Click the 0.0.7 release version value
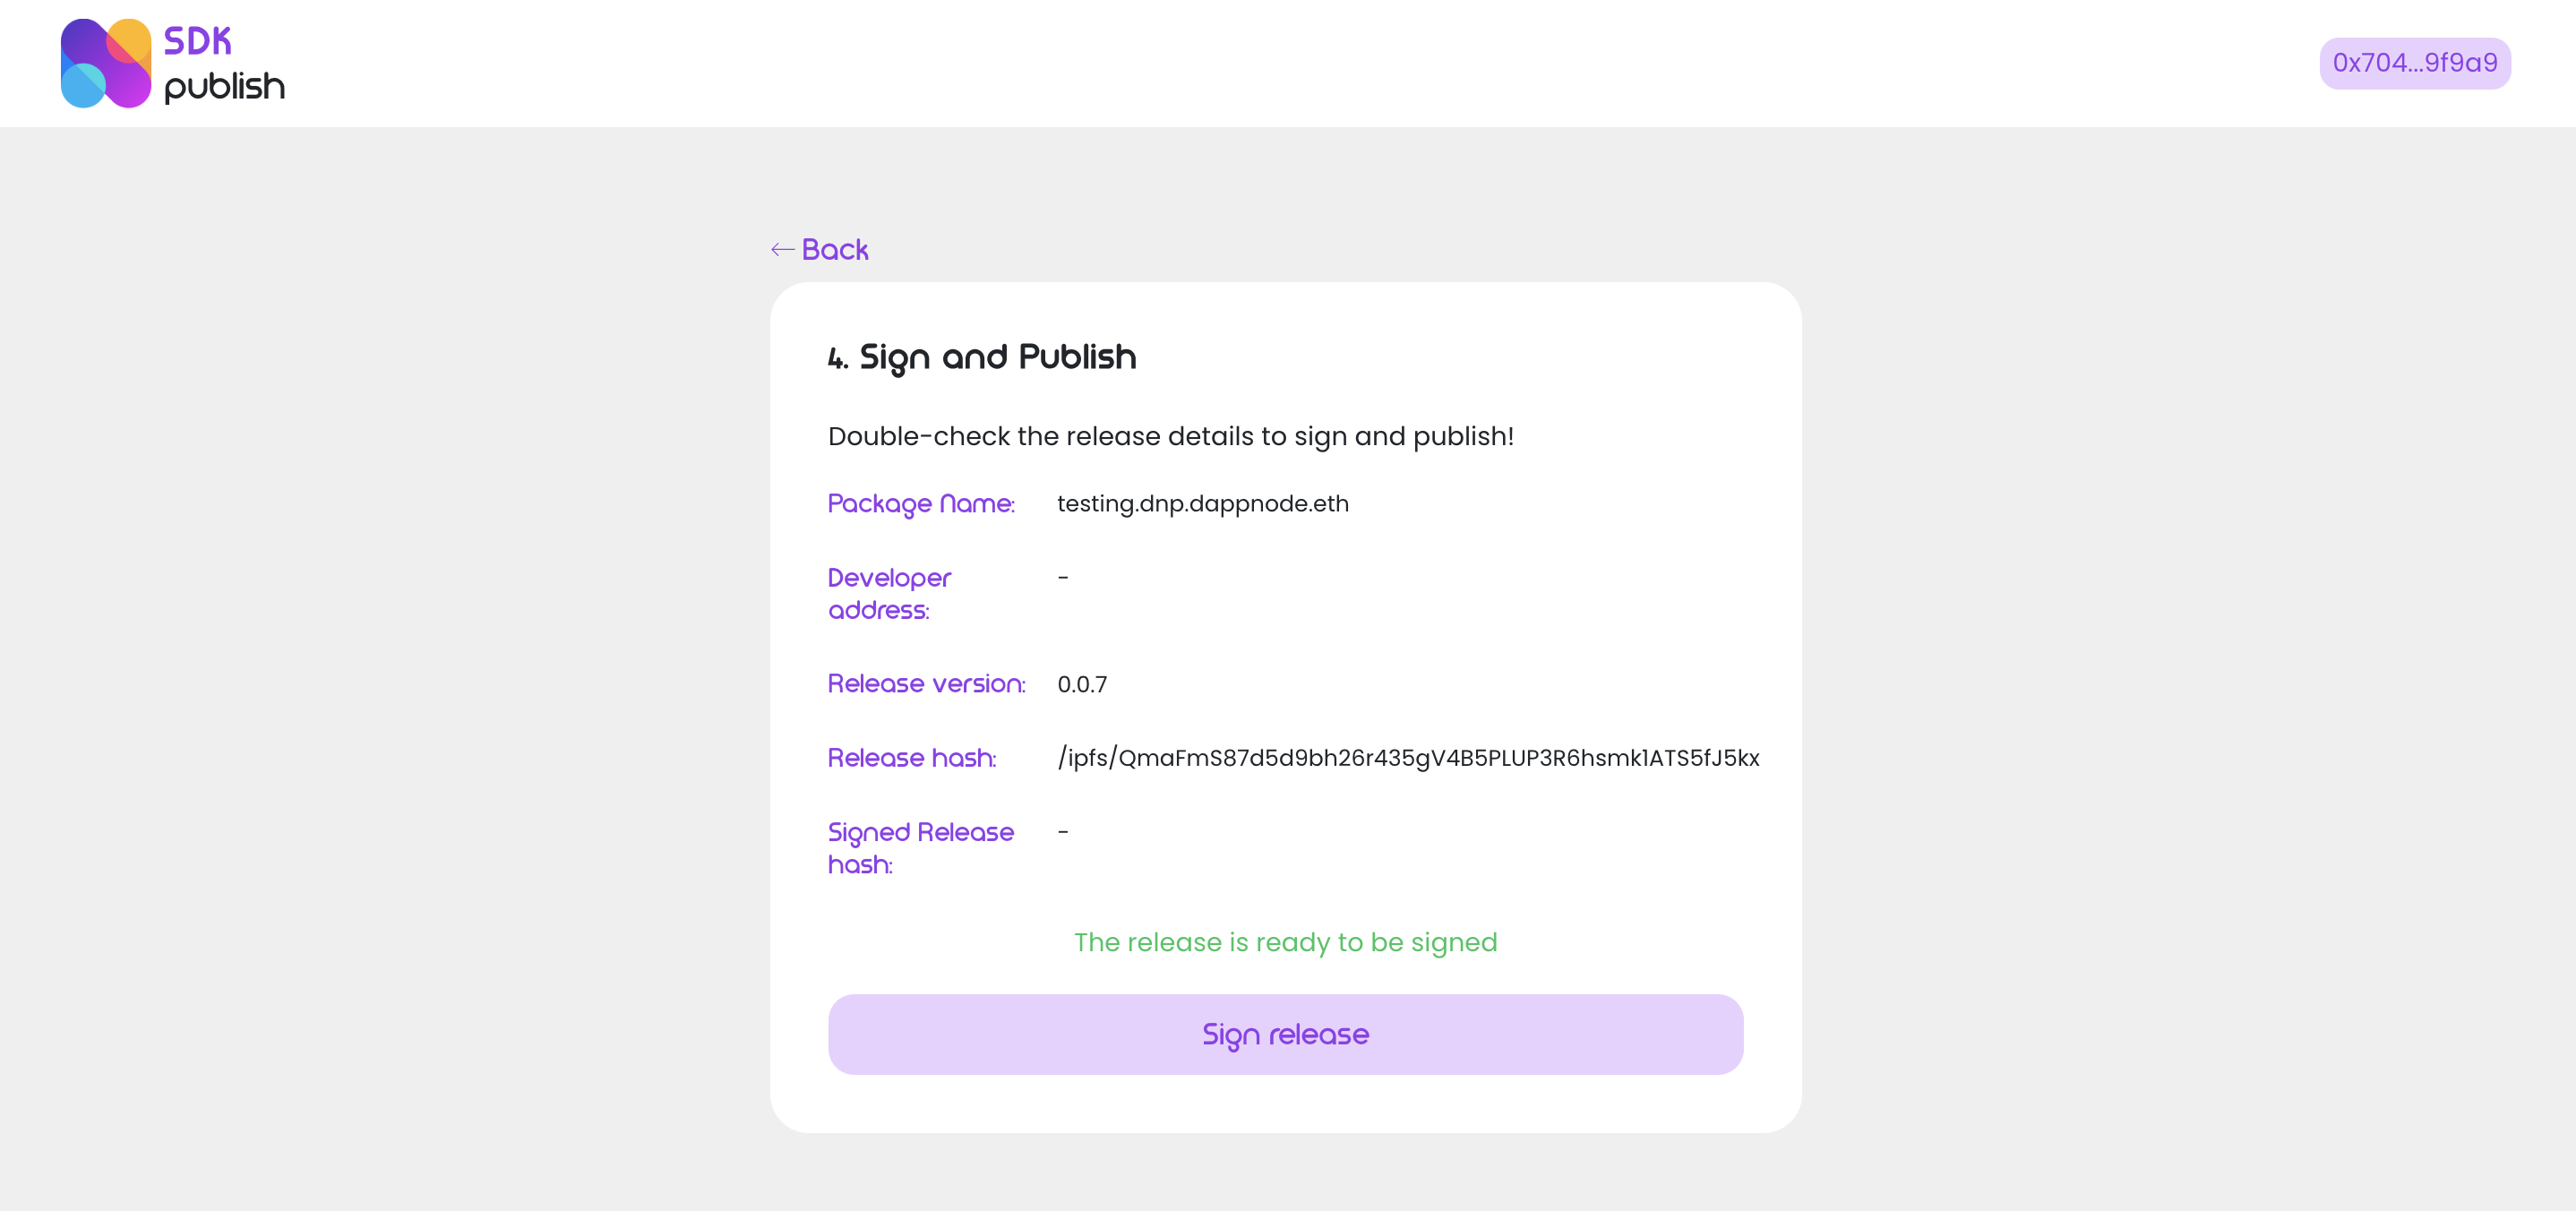Viewport: 2576px width, 1211px height. coord(1082,684)
